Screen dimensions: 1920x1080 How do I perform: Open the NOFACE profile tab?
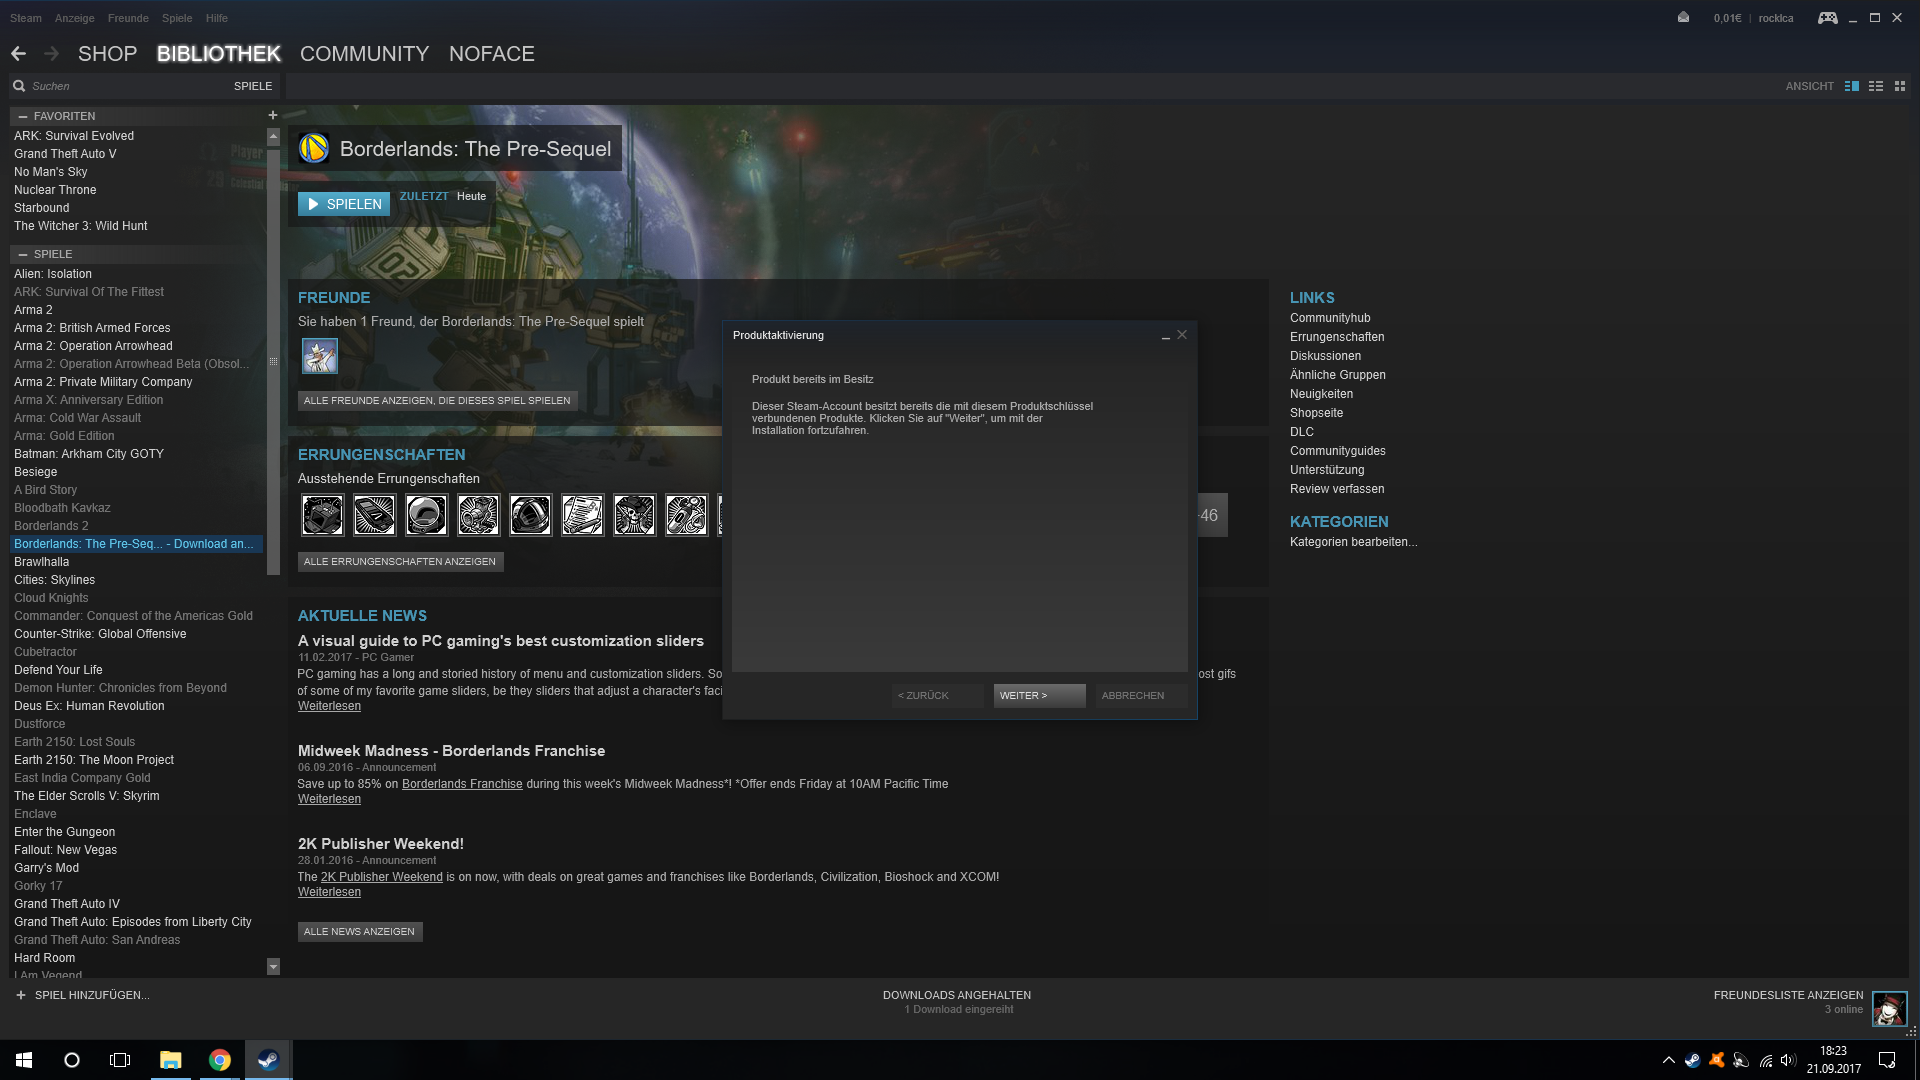tap(491, 54)
